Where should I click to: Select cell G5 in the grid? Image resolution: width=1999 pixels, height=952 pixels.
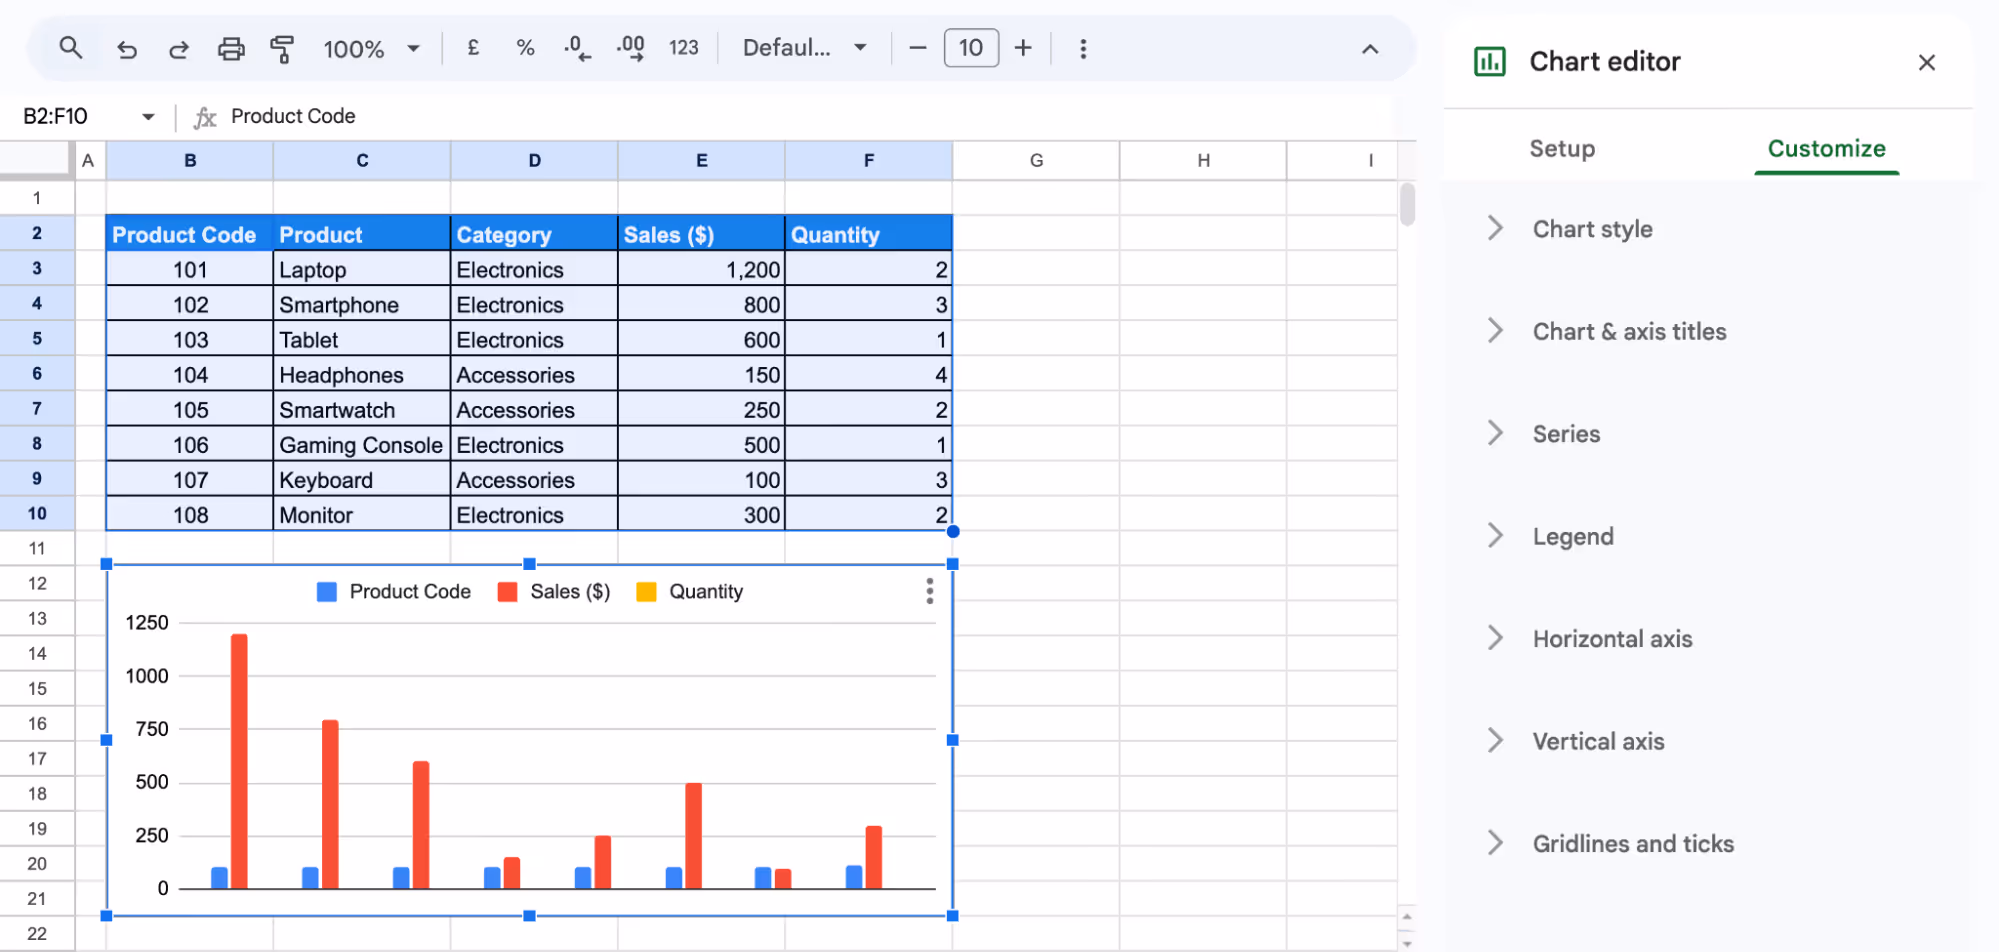(1036, 338)
